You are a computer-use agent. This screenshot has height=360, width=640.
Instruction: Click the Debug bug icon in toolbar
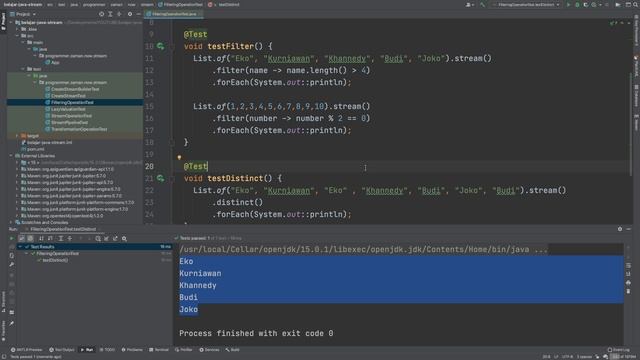click(x=577, y=4)
